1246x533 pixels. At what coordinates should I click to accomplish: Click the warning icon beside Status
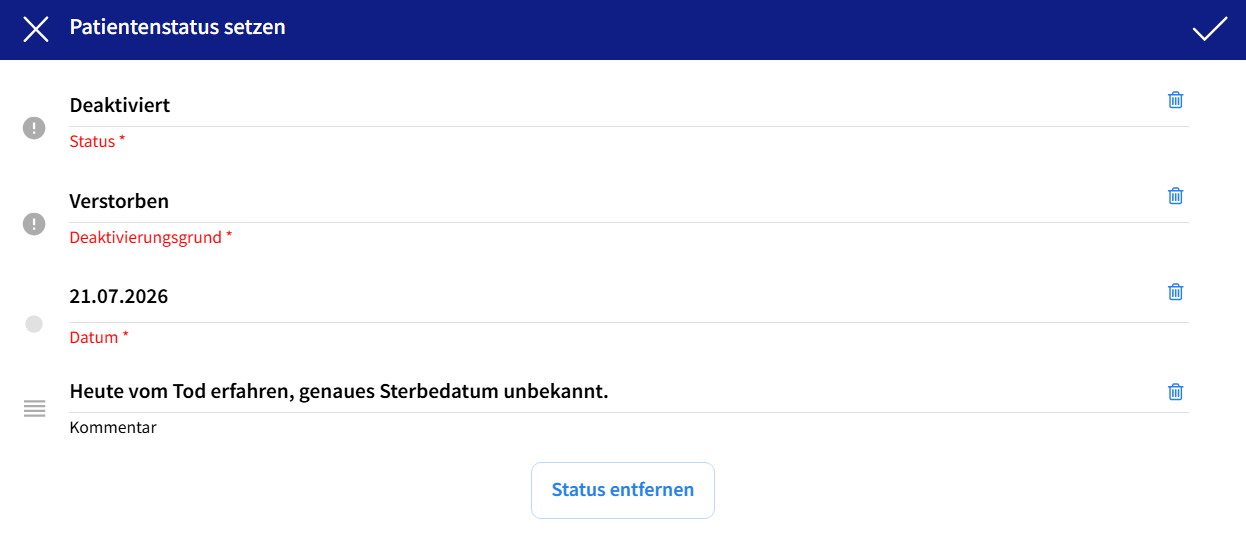point(34,128)
